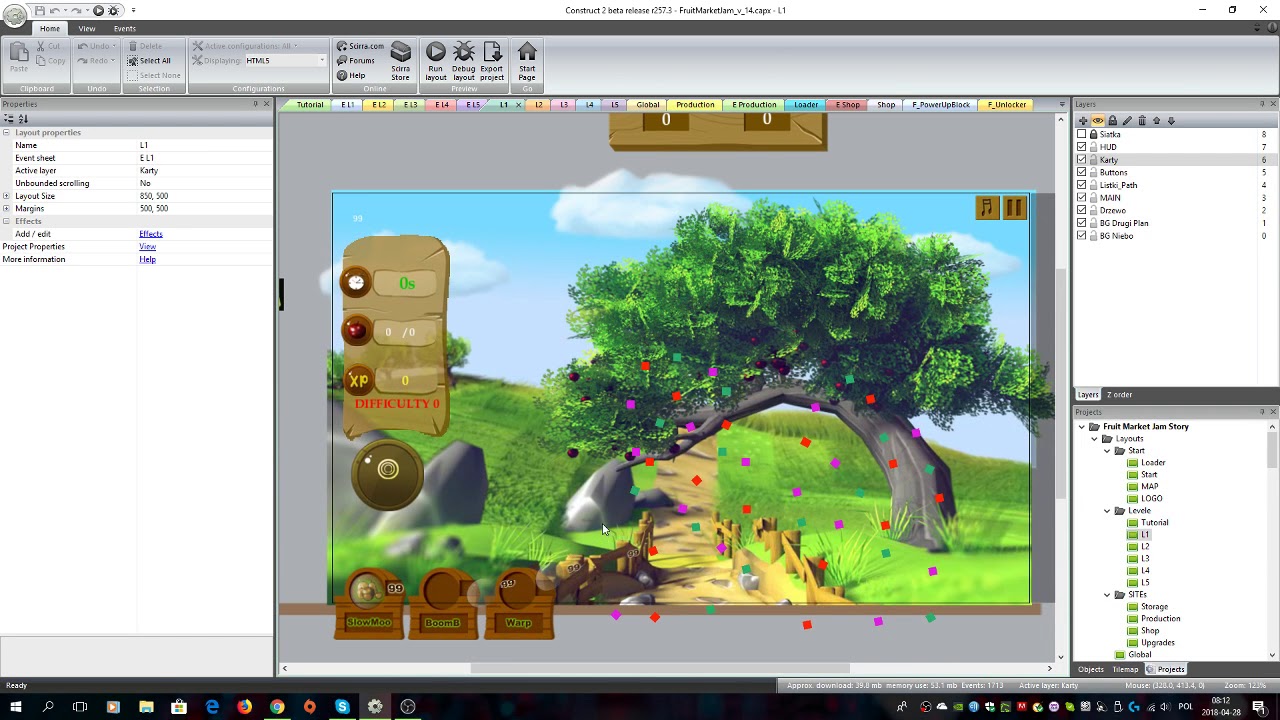Click the Help link under More information

(147, 260)
